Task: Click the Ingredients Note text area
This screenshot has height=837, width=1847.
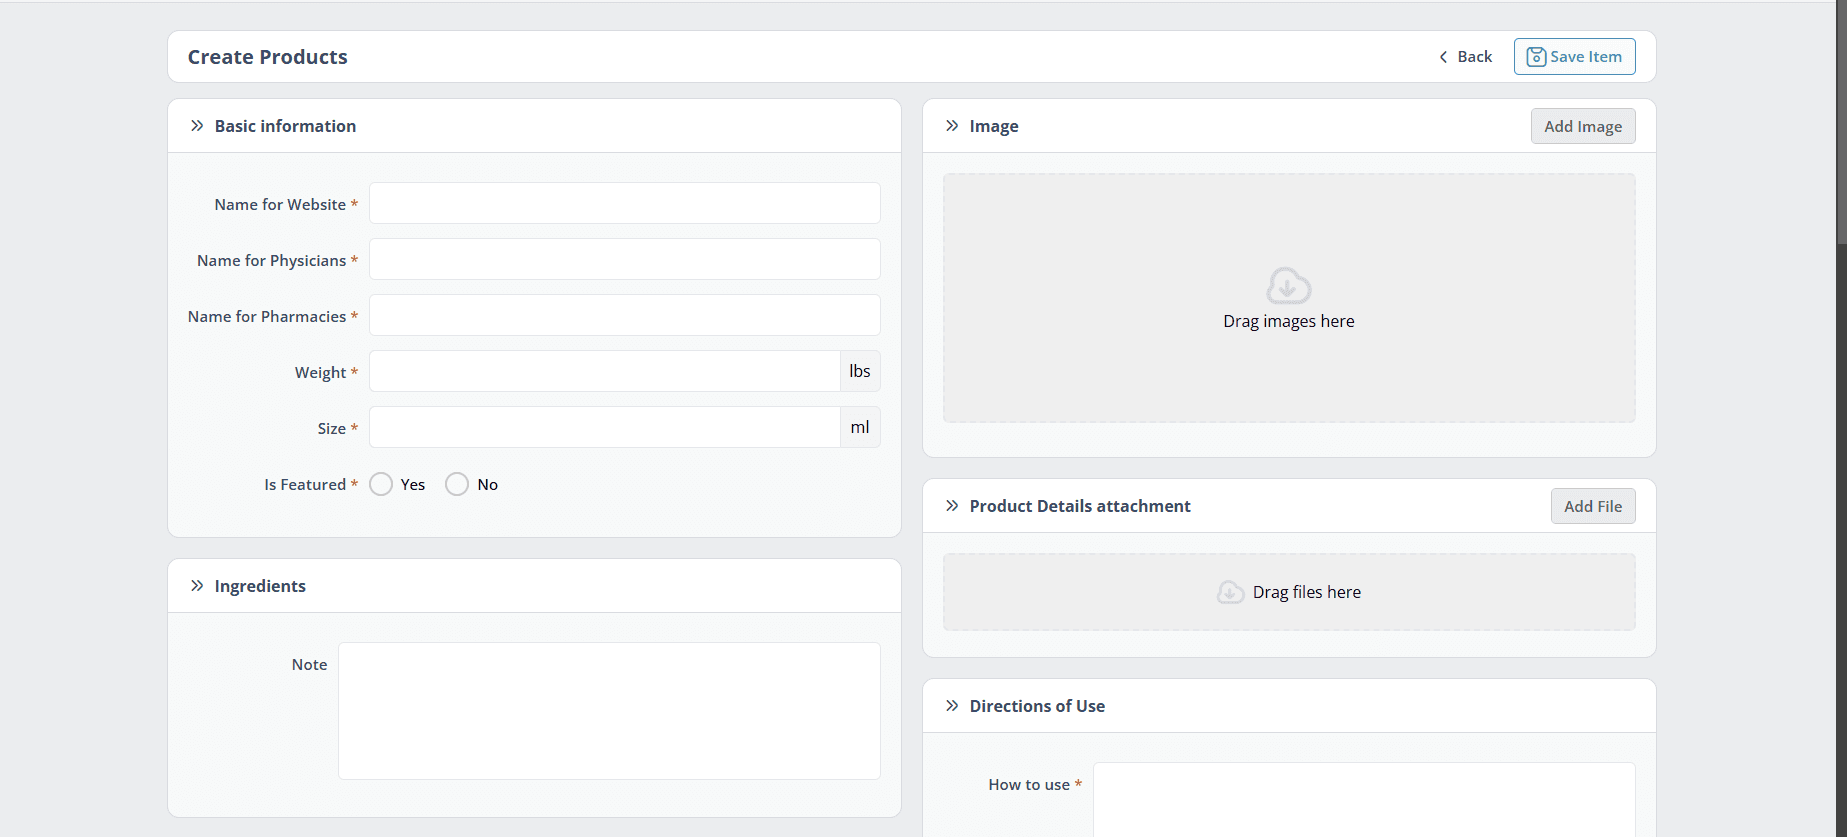Action: (x=609, y=710)
